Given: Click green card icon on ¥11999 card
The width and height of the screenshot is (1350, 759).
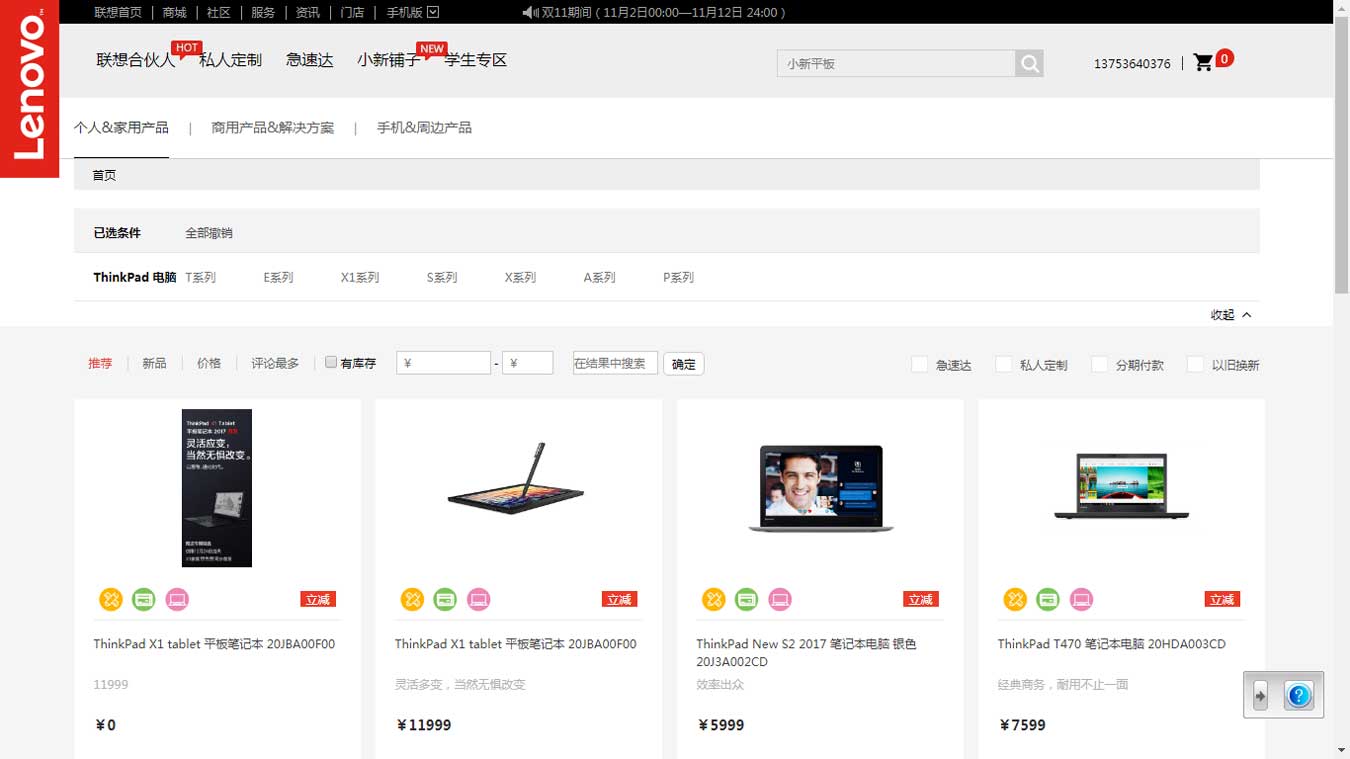Looking at the screenshot, I should coord(445,599).
